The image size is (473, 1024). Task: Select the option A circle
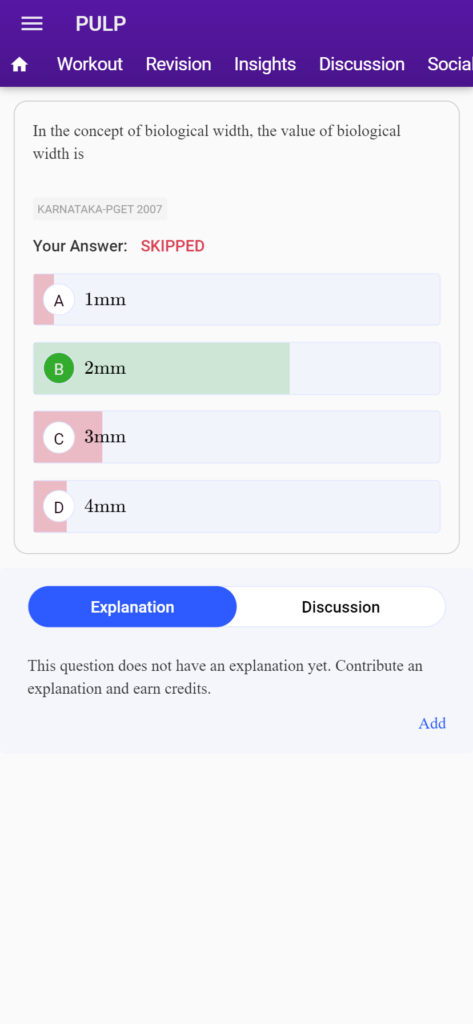point(59,300)
